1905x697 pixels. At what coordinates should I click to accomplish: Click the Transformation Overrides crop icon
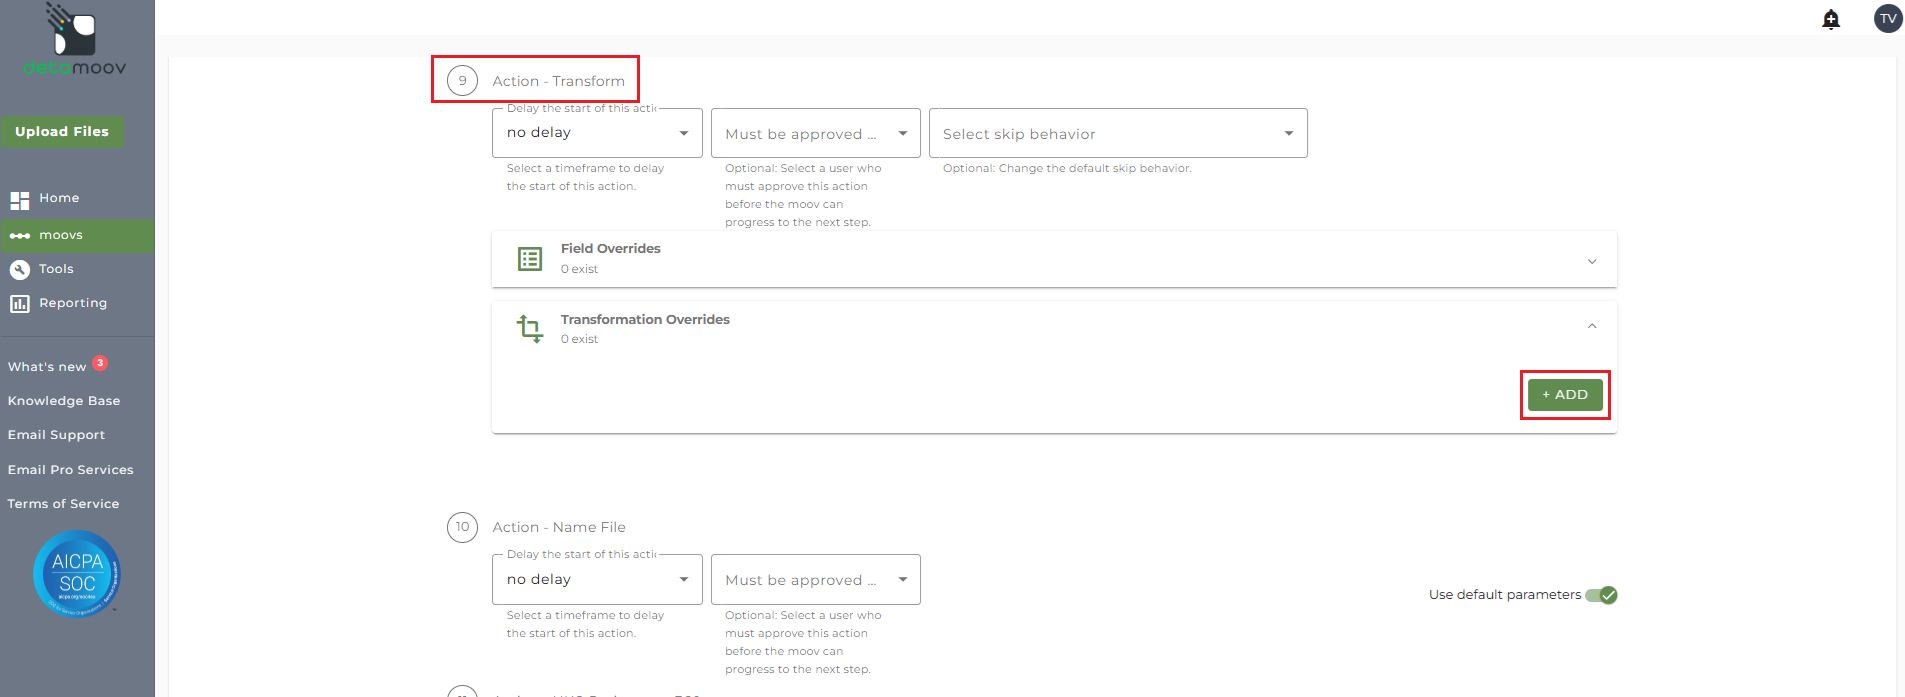(530, 329)
